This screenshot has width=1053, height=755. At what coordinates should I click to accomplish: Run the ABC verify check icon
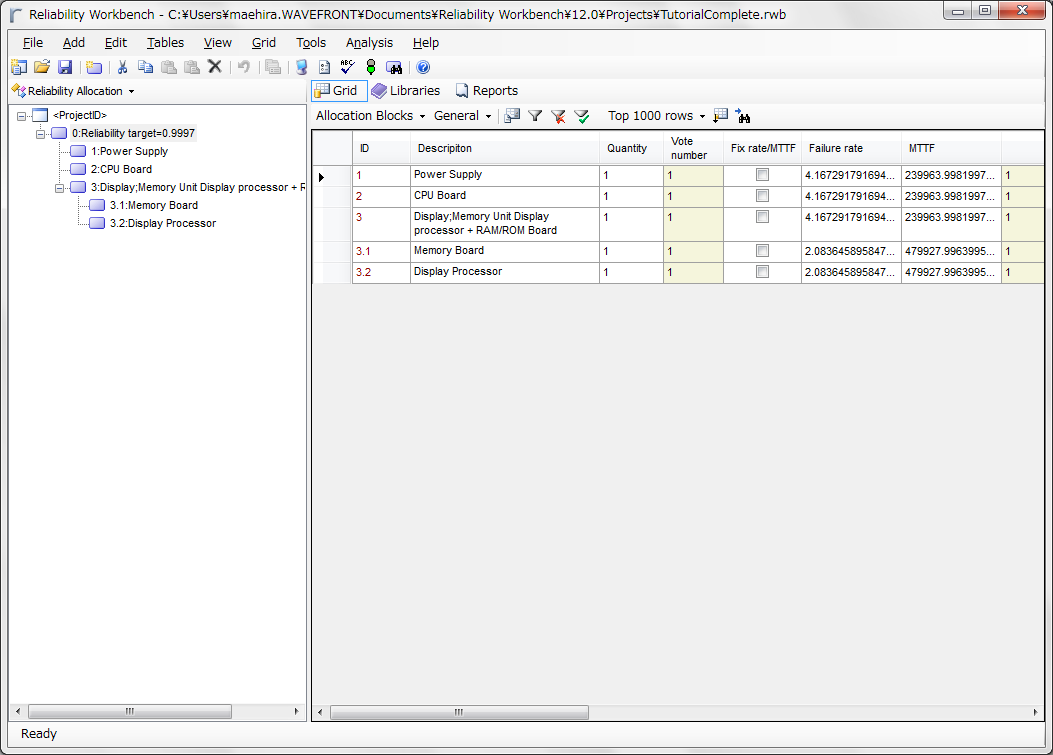[x=347, y=67]
